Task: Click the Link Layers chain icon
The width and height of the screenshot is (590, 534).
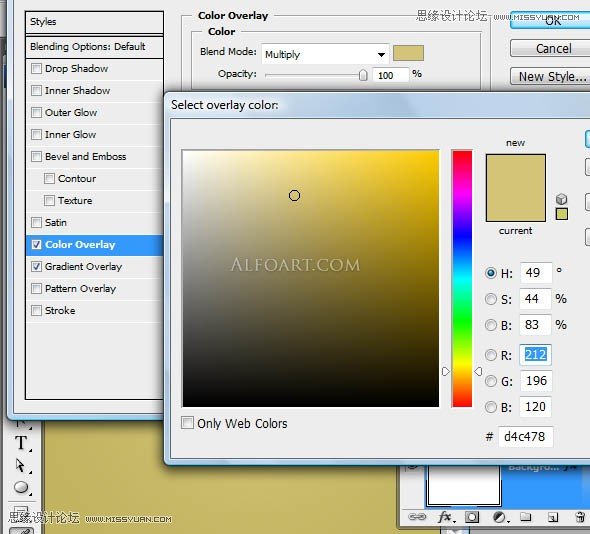Action: (x=417, y=517)
